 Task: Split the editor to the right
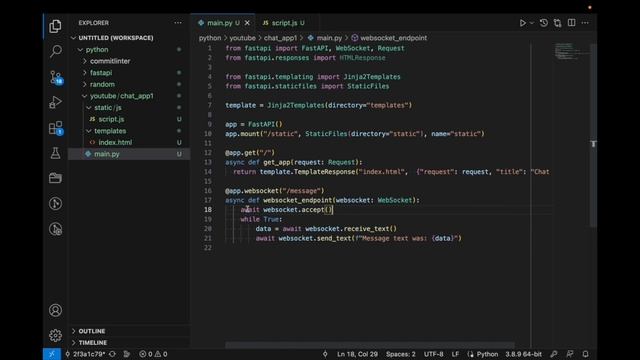(571, 23)
